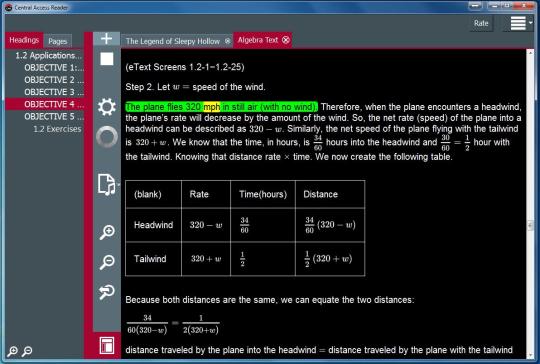Go to OBJECTIVE 3 heading

tap(54, 92)
